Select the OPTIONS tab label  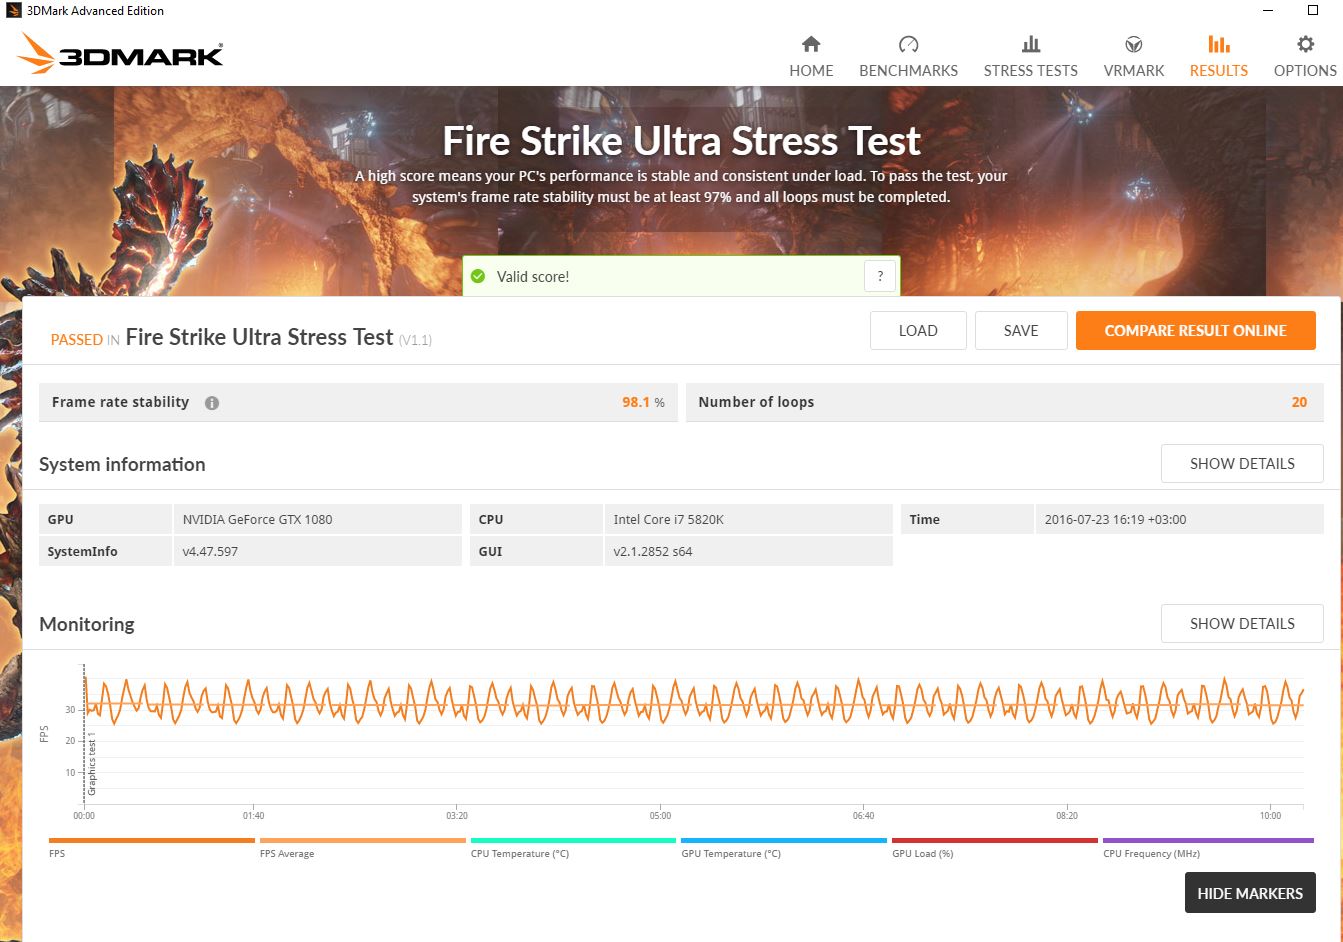pyautogui.click(x=1305, y=71)
